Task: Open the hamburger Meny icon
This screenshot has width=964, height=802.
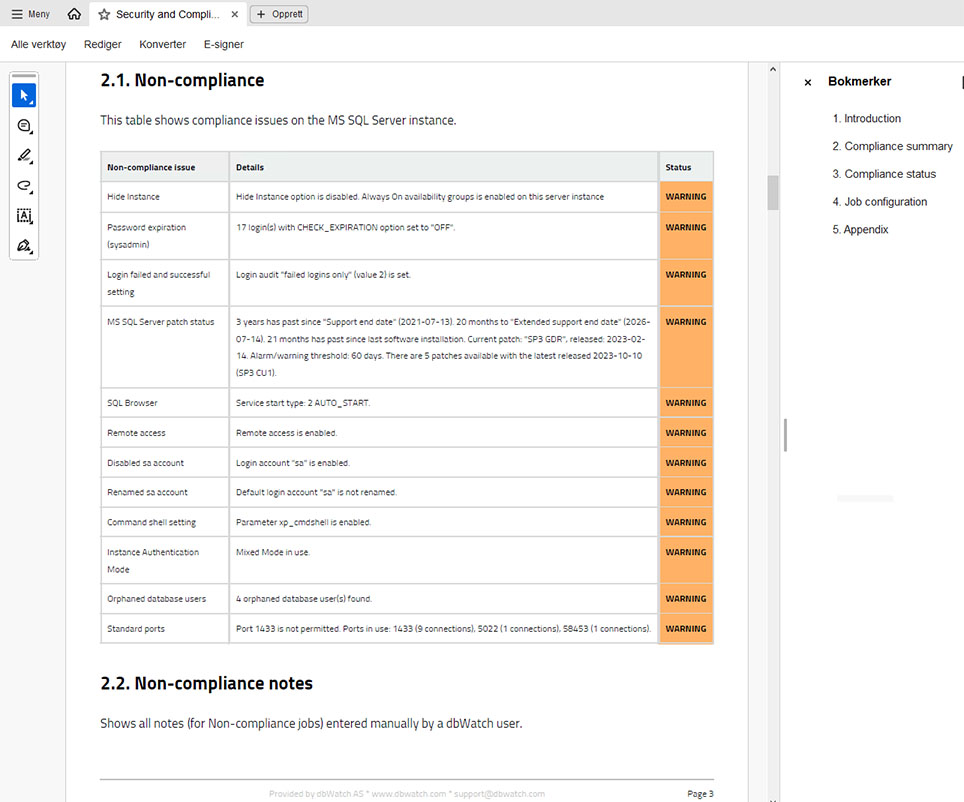Action: [x=18, y=14]
